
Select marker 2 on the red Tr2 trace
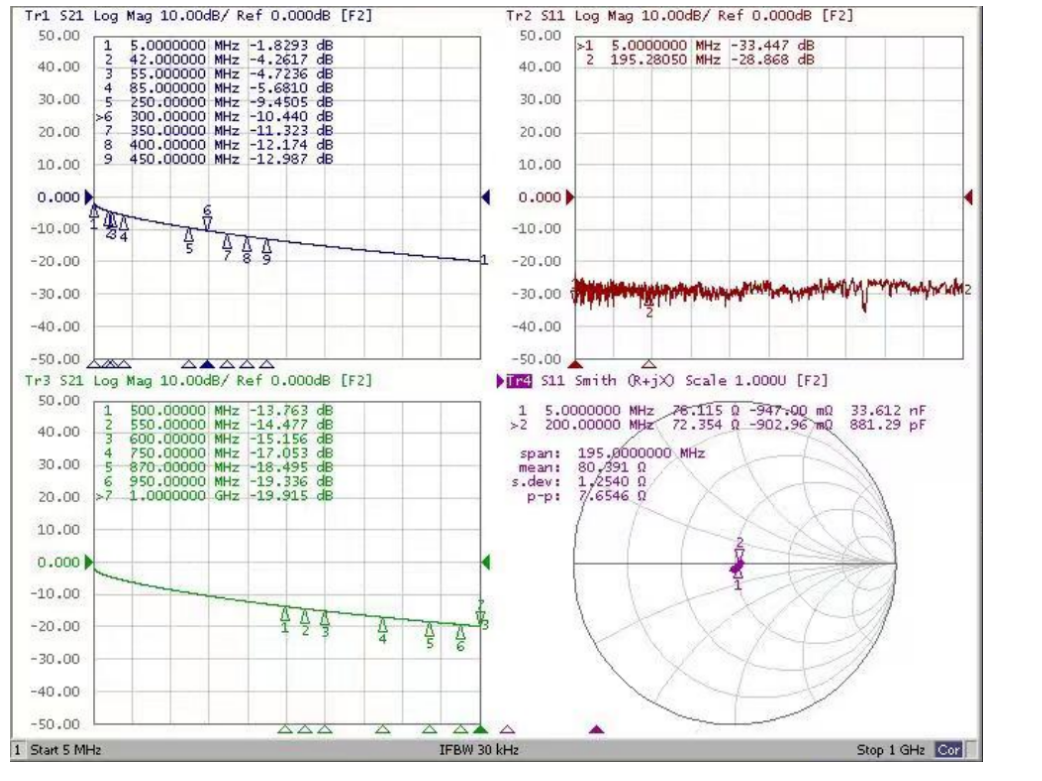click(x=649, y=303)
